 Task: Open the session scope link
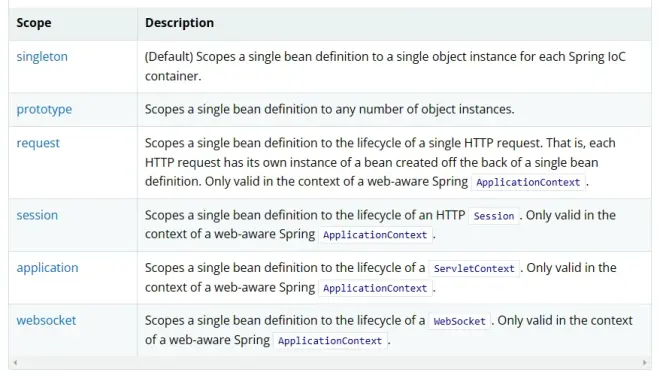[x=37, y=215]
